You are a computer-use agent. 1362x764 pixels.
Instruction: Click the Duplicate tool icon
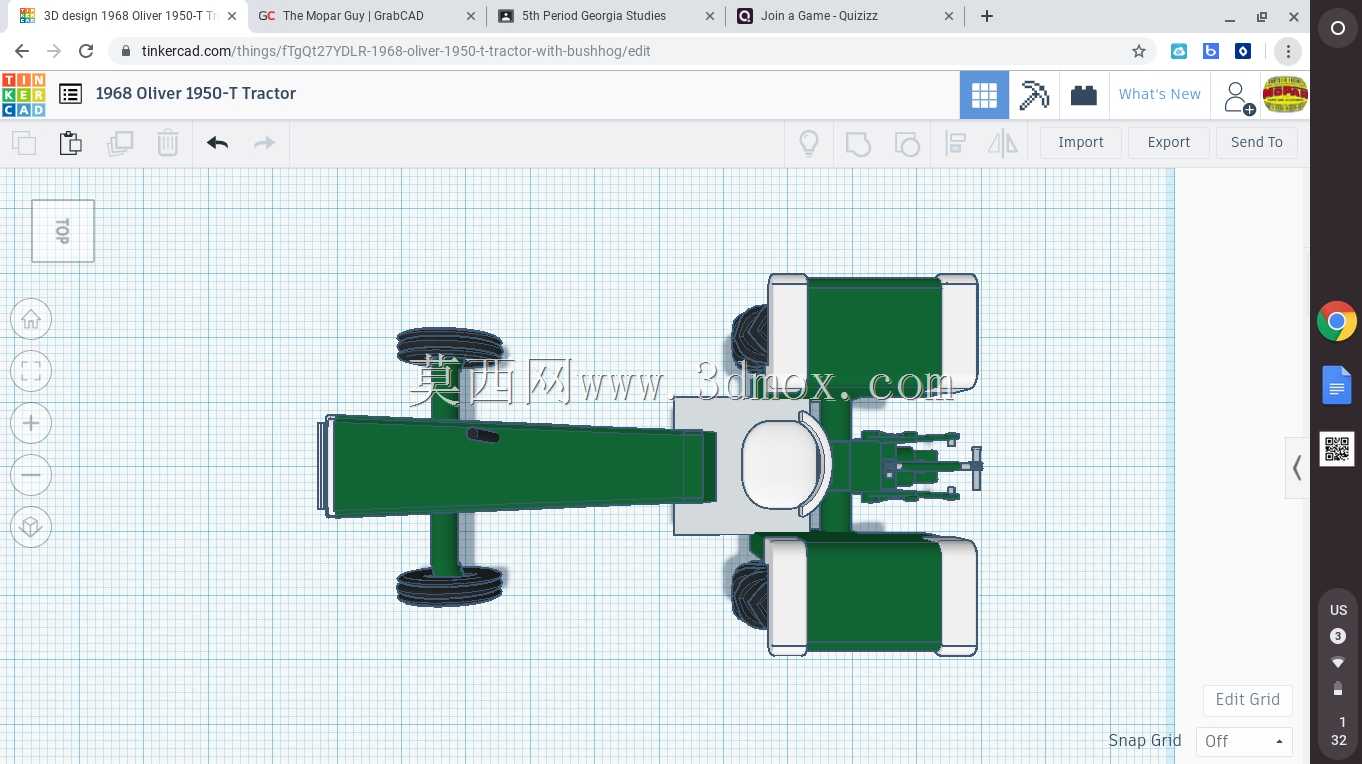(x=120, y=143)
